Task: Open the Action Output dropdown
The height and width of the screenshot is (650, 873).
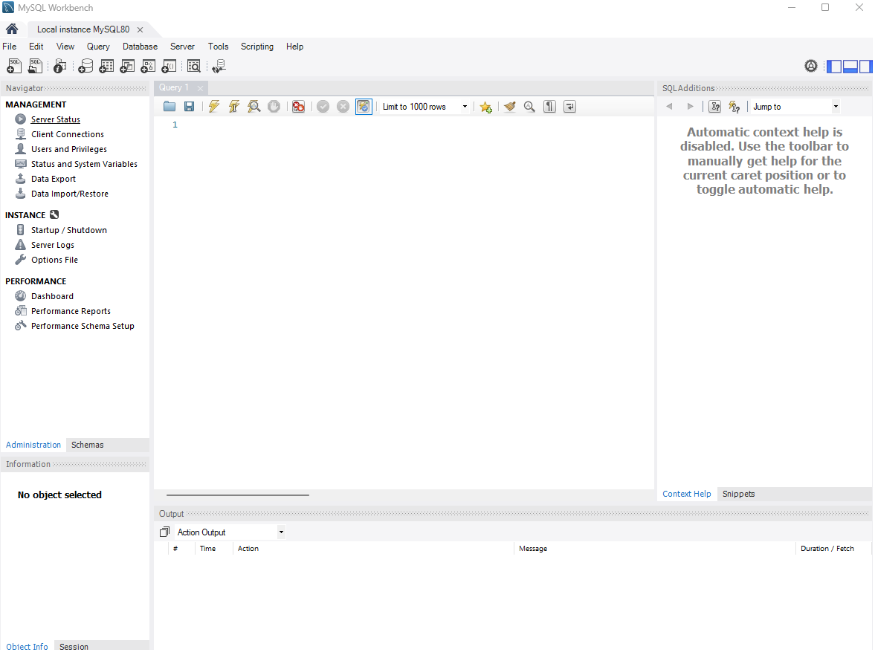Action: 229,532
